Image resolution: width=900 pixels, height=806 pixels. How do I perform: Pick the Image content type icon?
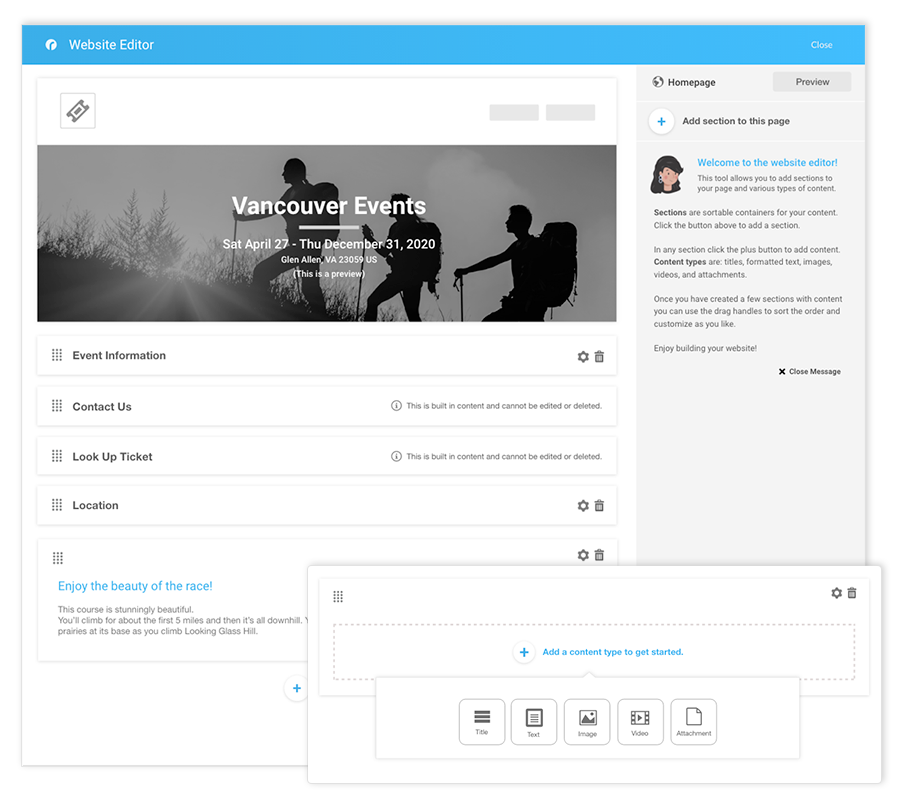coord(587,721)
